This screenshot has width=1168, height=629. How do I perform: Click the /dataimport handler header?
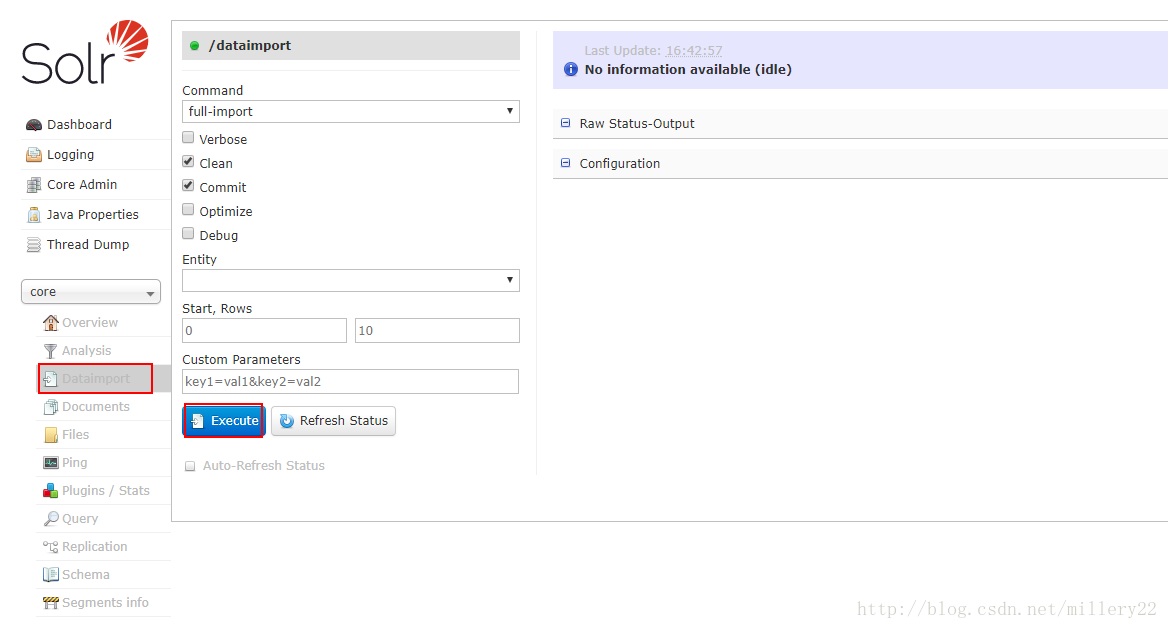351,45
